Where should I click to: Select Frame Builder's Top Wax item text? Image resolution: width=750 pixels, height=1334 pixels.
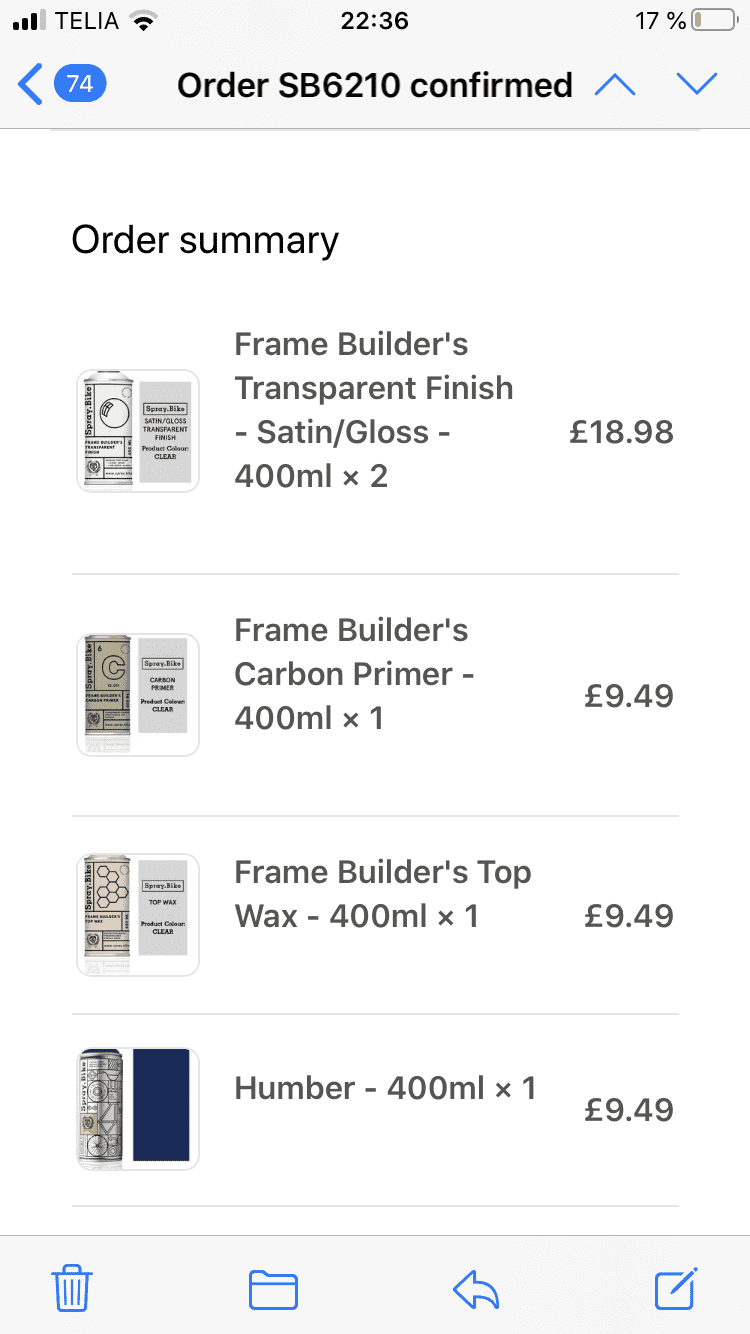pos(382,894)
